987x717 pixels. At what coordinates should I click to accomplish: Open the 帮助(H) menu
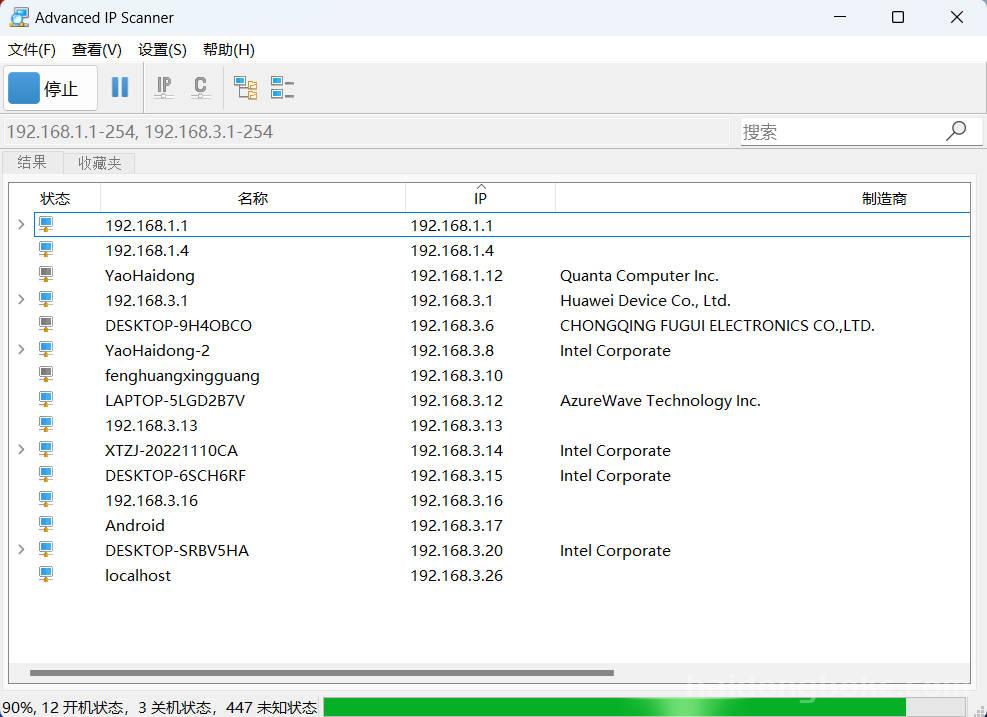228,50
